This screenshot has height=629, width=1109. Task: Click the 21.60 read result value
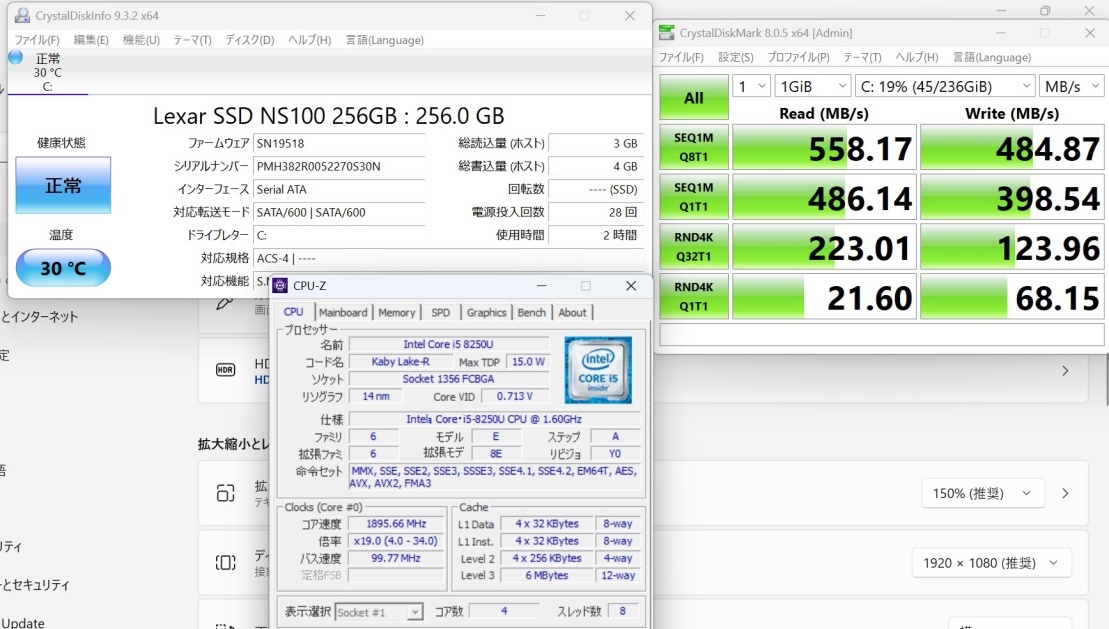coord(824,296)
